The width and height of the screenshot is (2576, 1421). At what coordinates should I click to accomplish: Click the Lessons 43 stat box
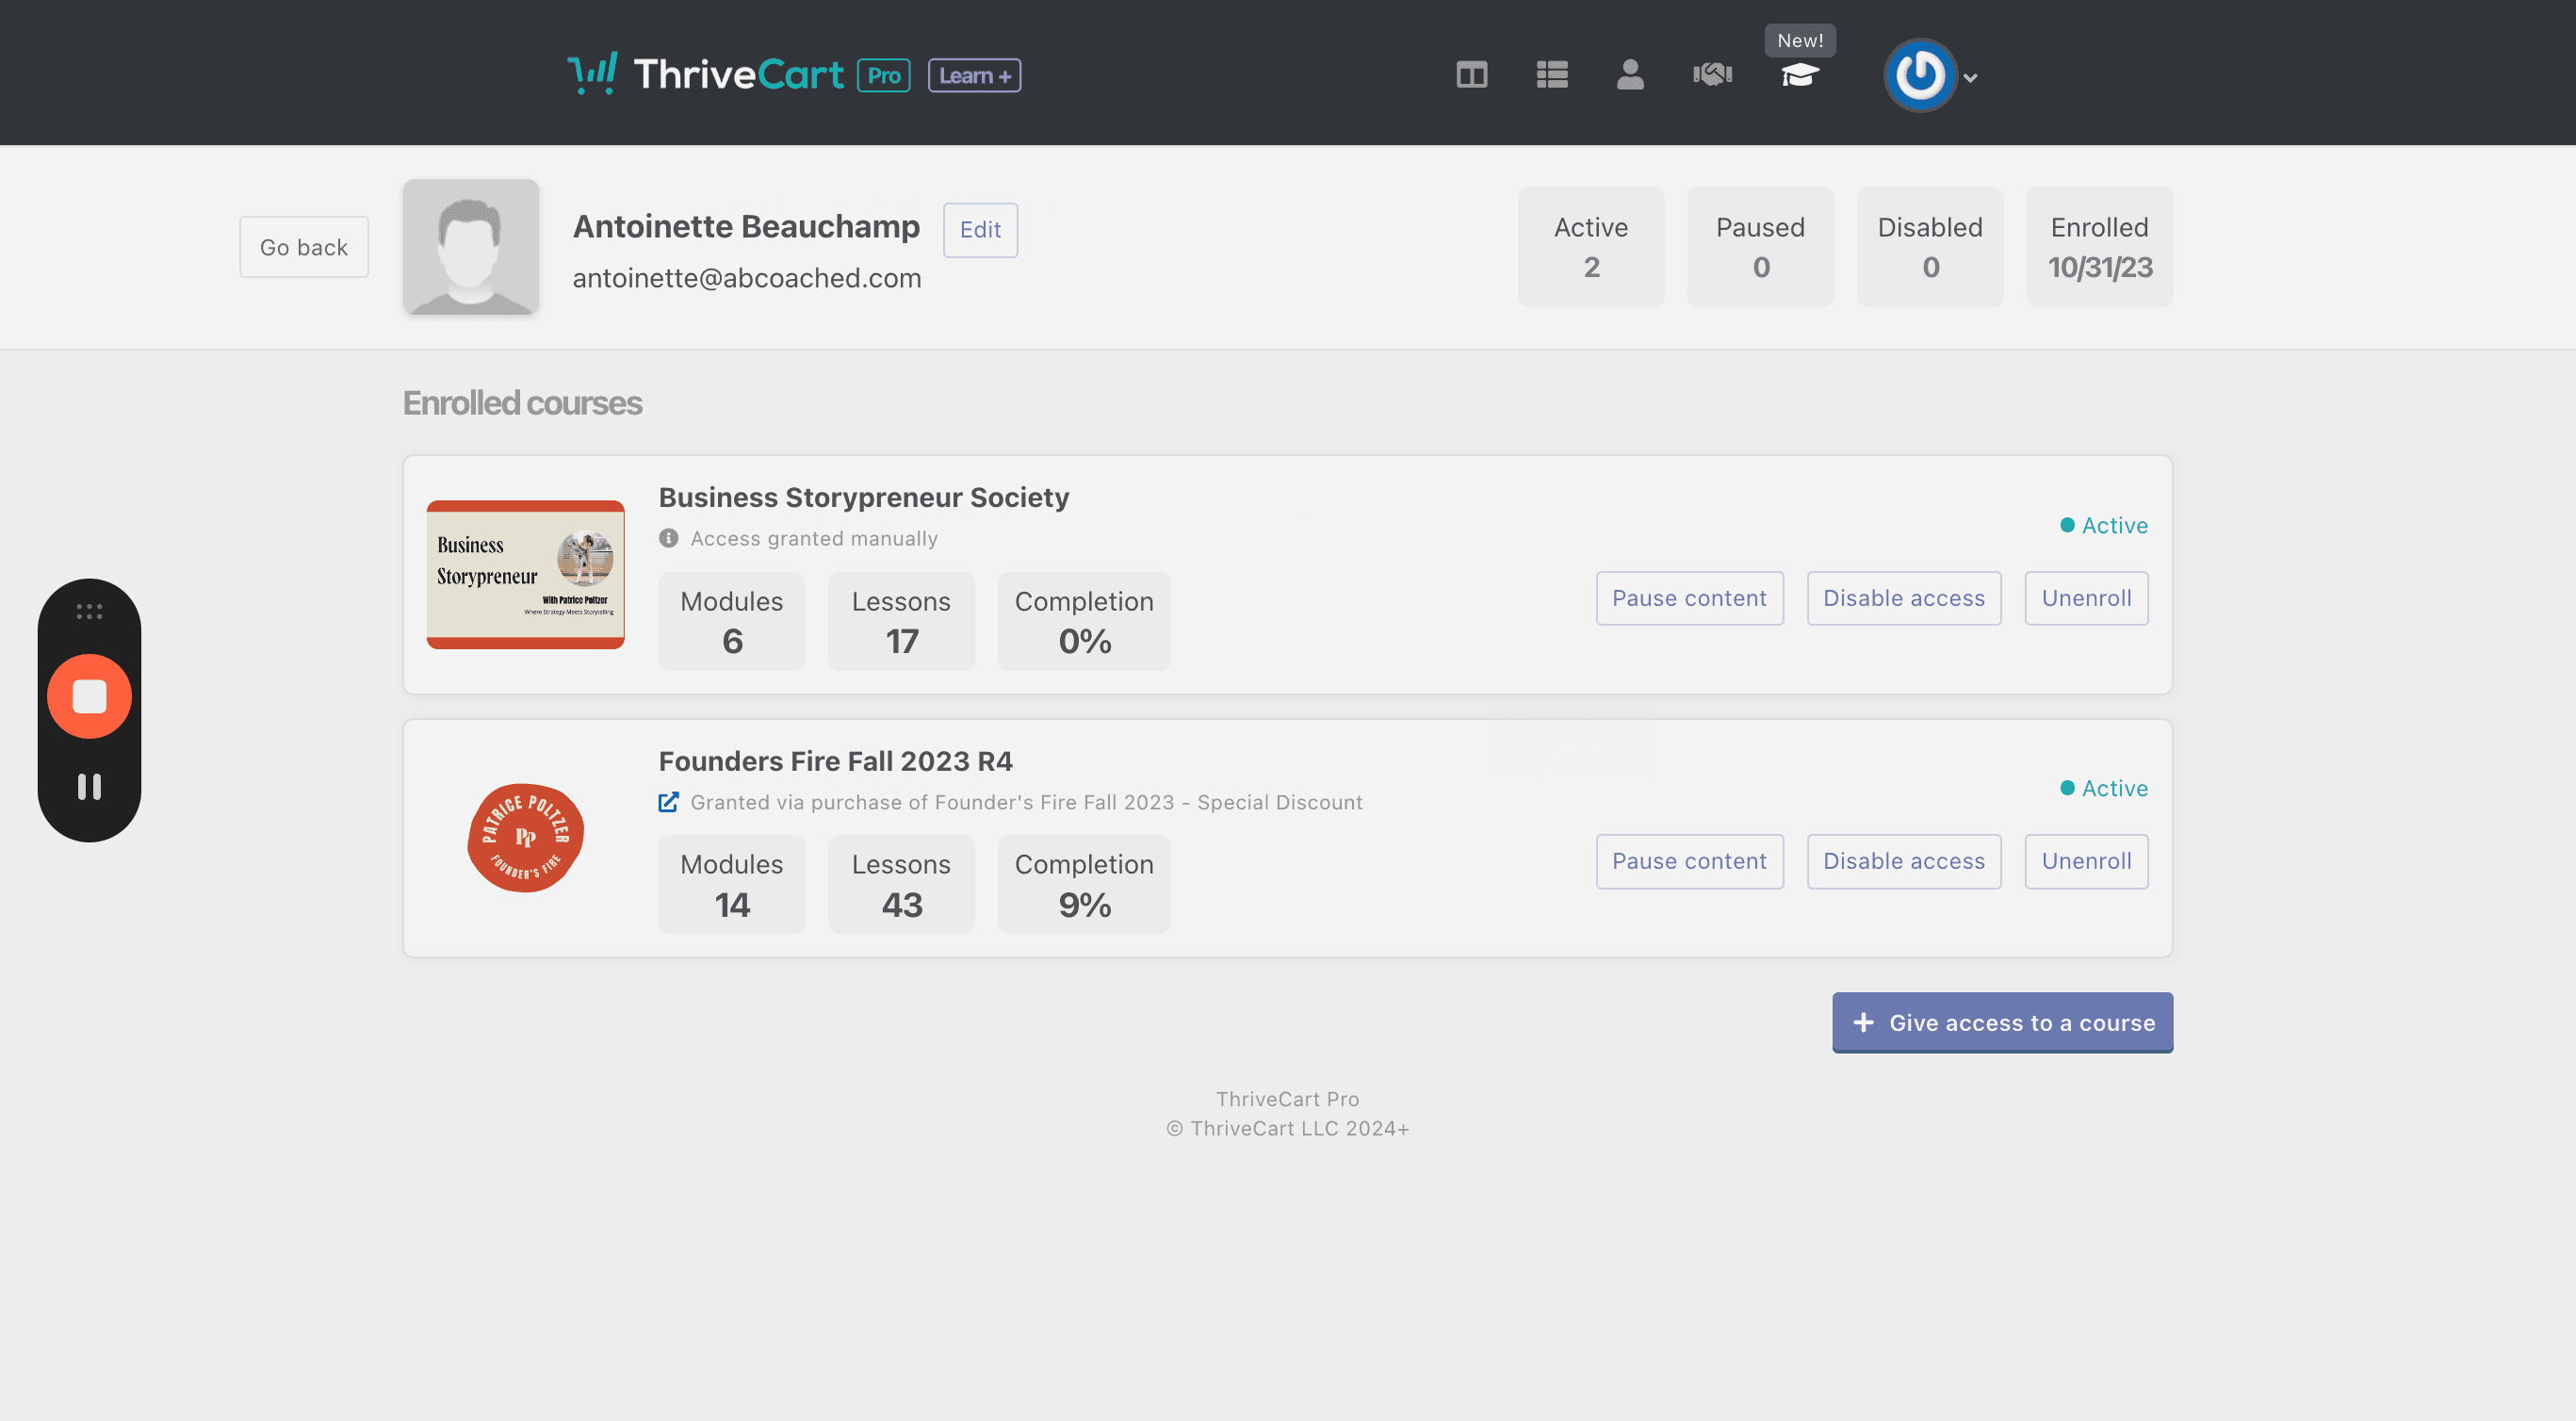coord(901,884)
